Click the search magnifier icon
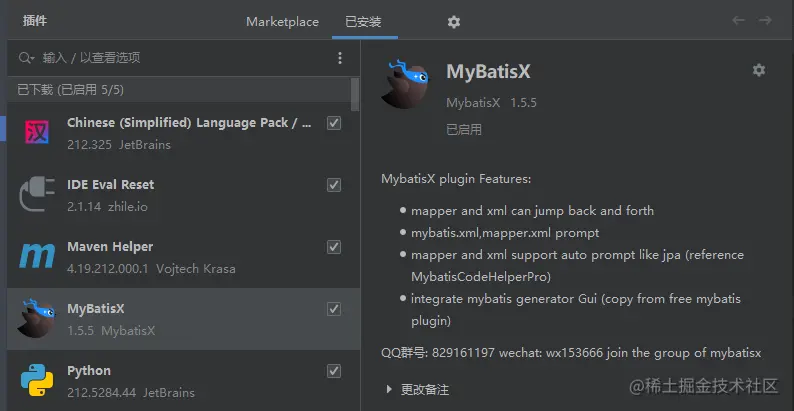The width and height of the screenshot is (794, 411). (25, 58)
